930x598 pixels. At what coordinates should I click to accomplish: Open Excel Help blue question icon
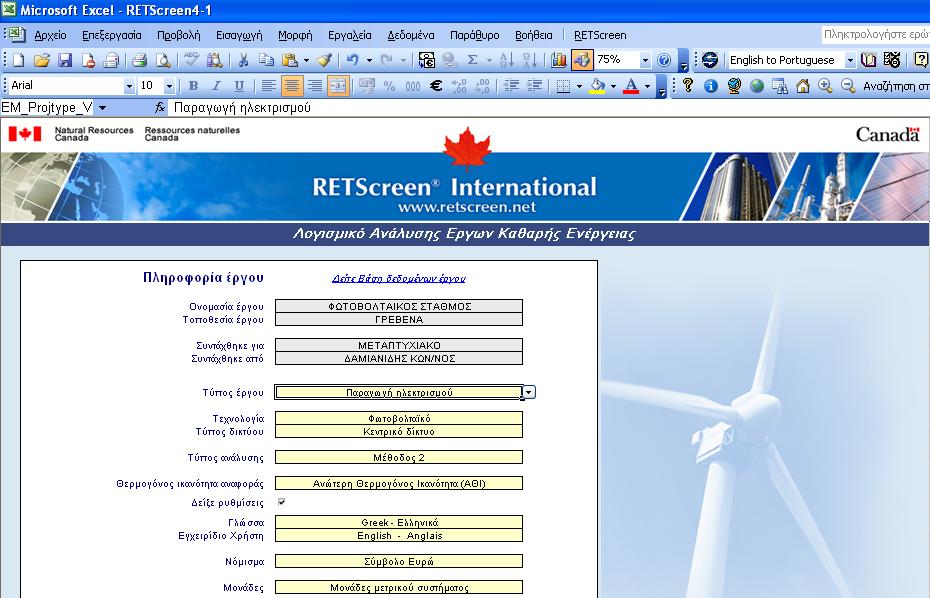click(x=664, y=60)
